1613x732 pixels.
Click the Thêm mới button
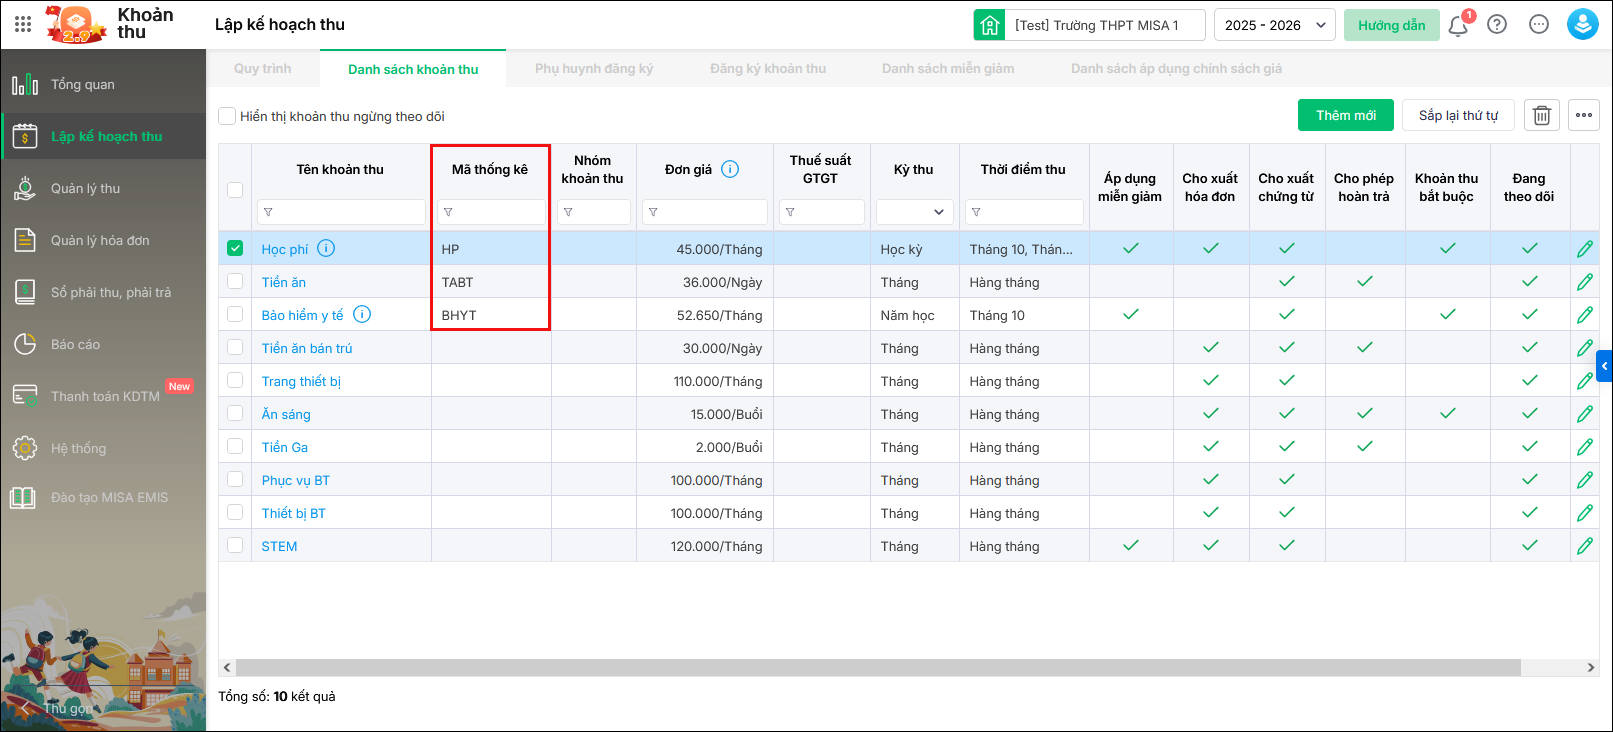click(x=1345, y=116)
